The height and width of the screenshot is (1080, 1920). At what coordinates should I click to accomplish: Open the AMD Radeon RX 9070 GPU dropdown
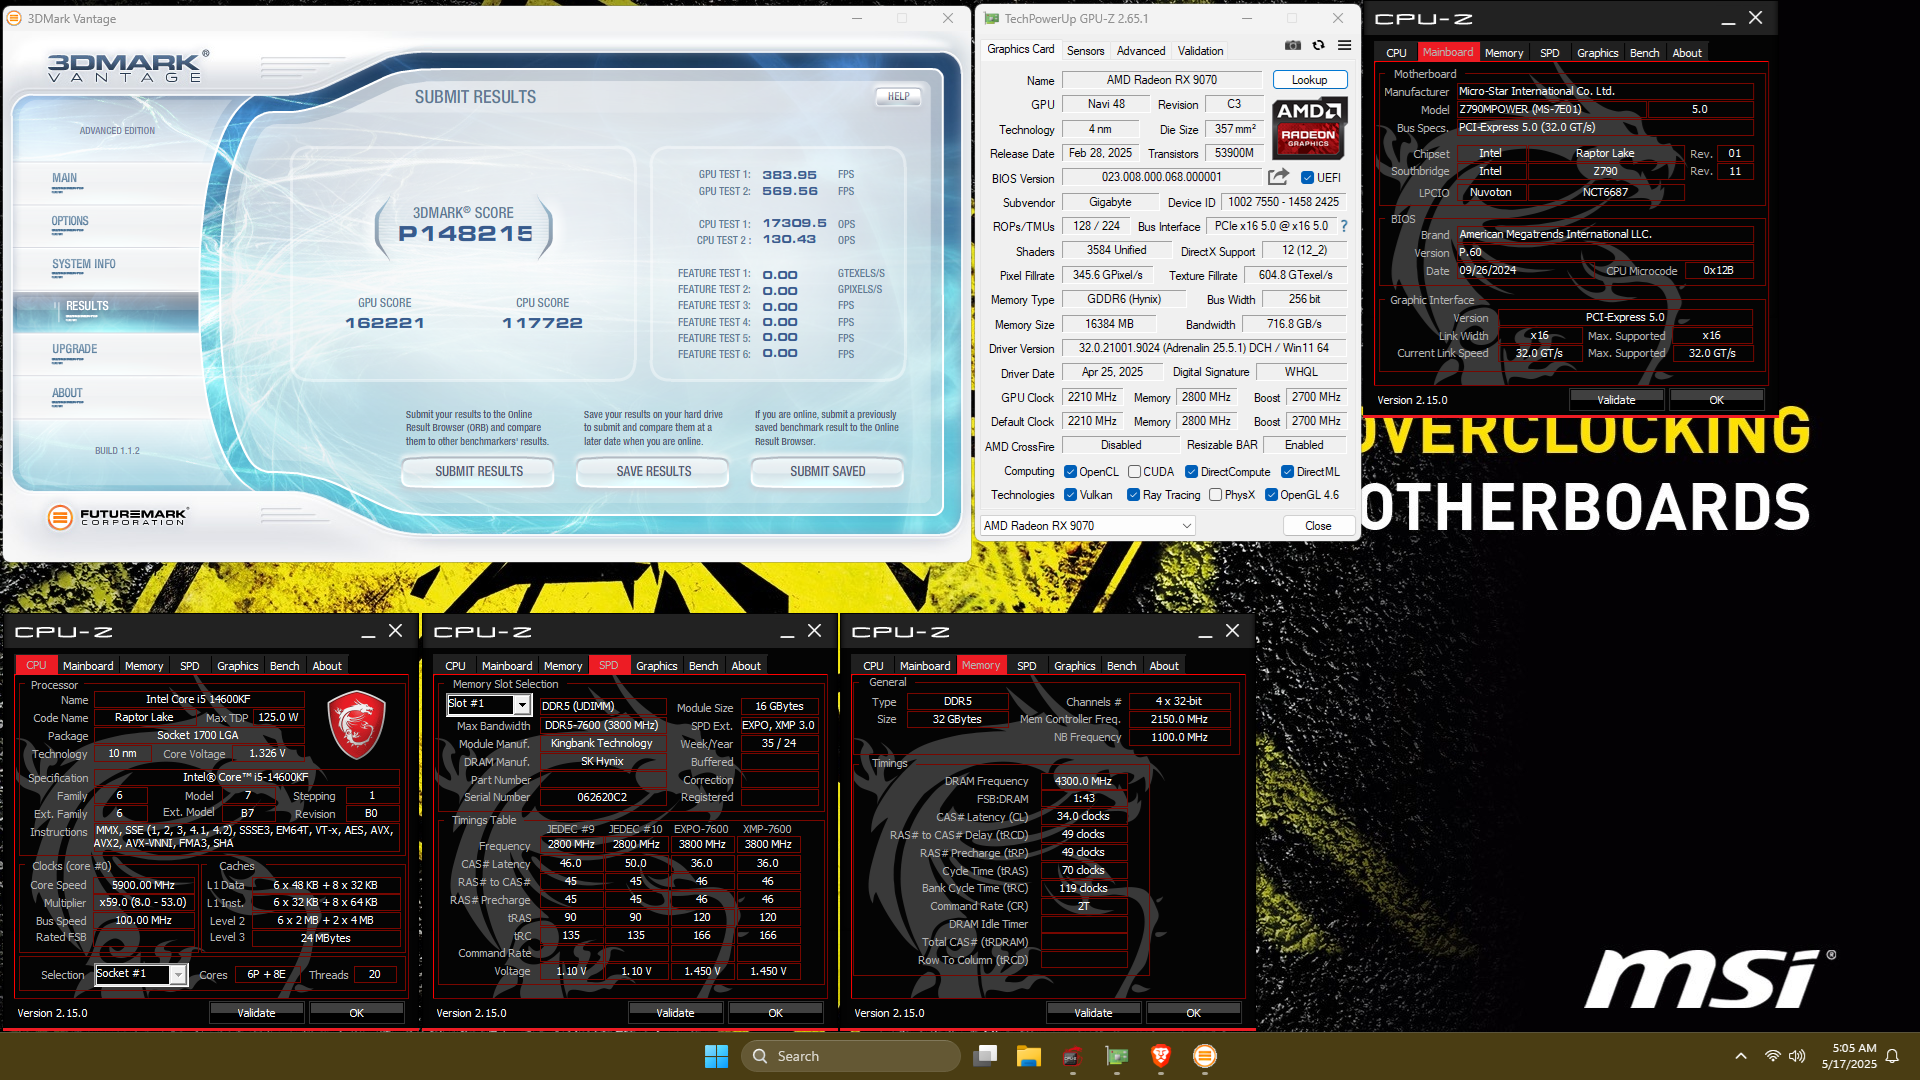(1088, 526)
